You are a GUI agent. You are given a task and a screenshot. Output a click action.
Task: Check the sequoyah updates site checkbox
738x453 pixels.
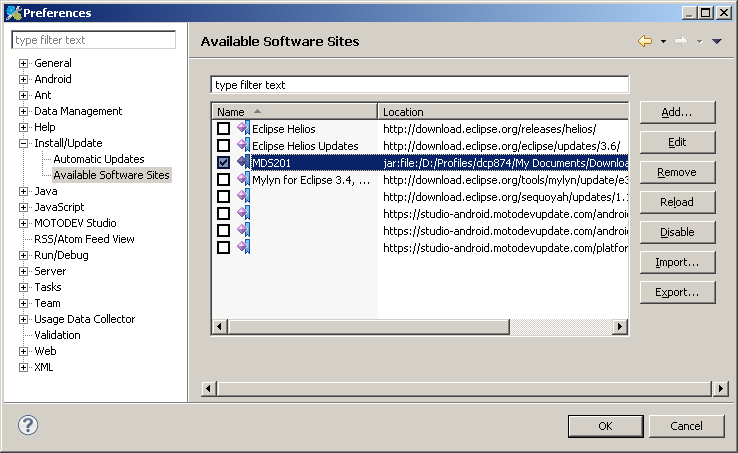click(224, 196)
